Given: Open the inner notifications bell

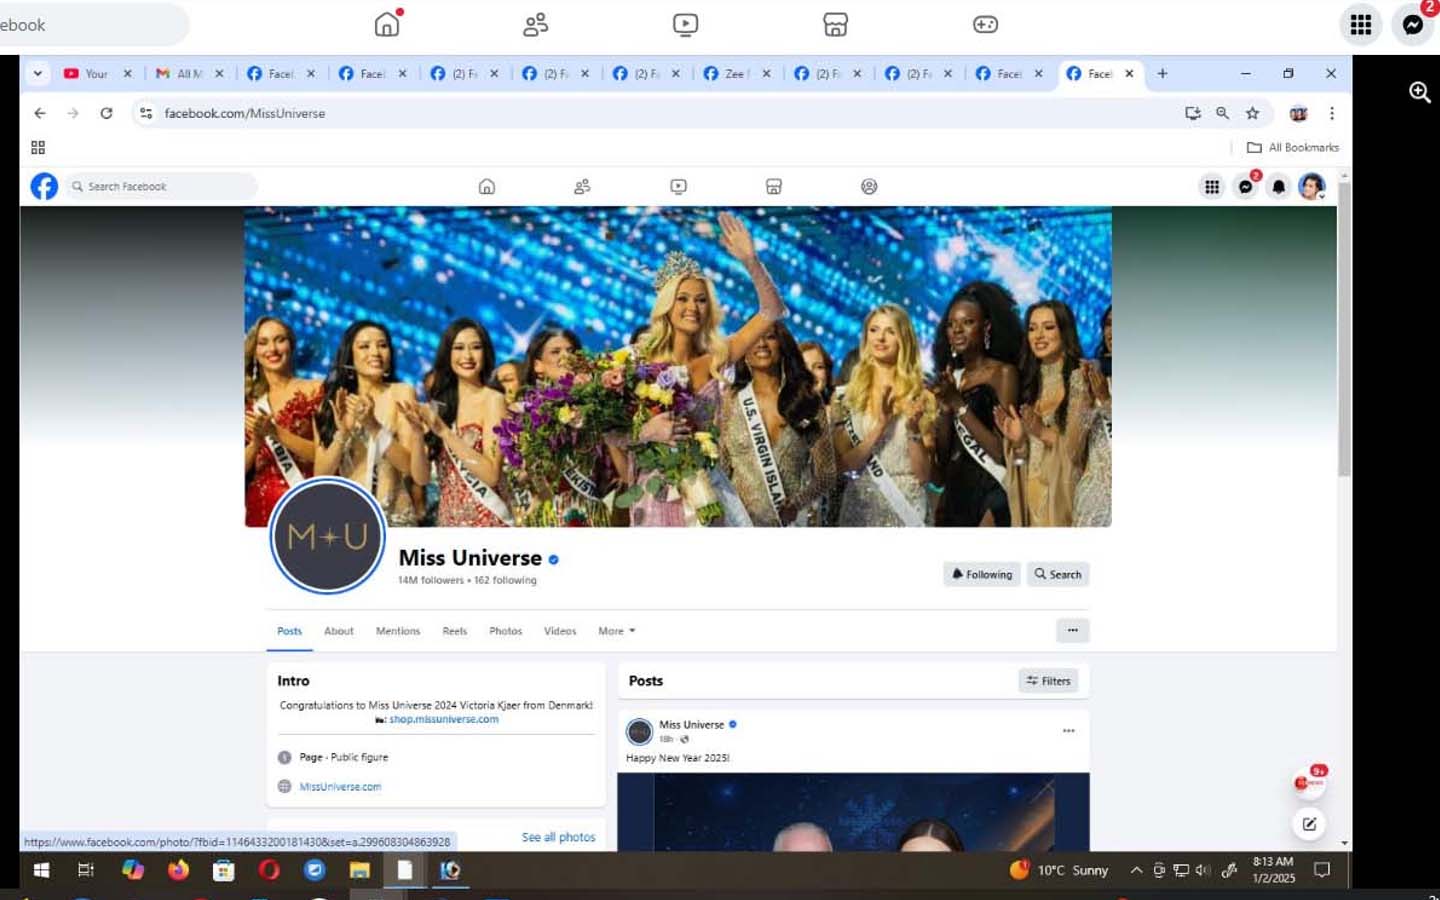Looking at the screenshot, I should pos(1278,186).
